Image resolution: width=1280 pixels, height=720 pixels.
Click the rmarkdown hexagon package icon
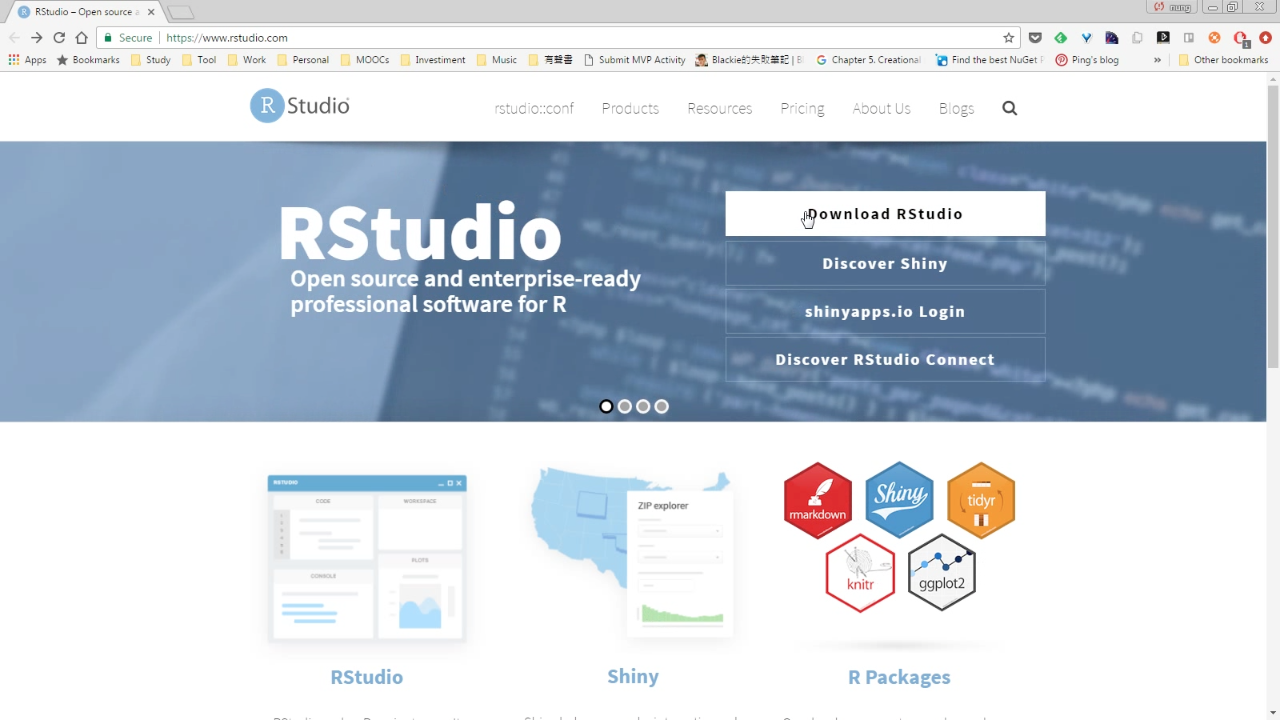click(x=818, y=500)
